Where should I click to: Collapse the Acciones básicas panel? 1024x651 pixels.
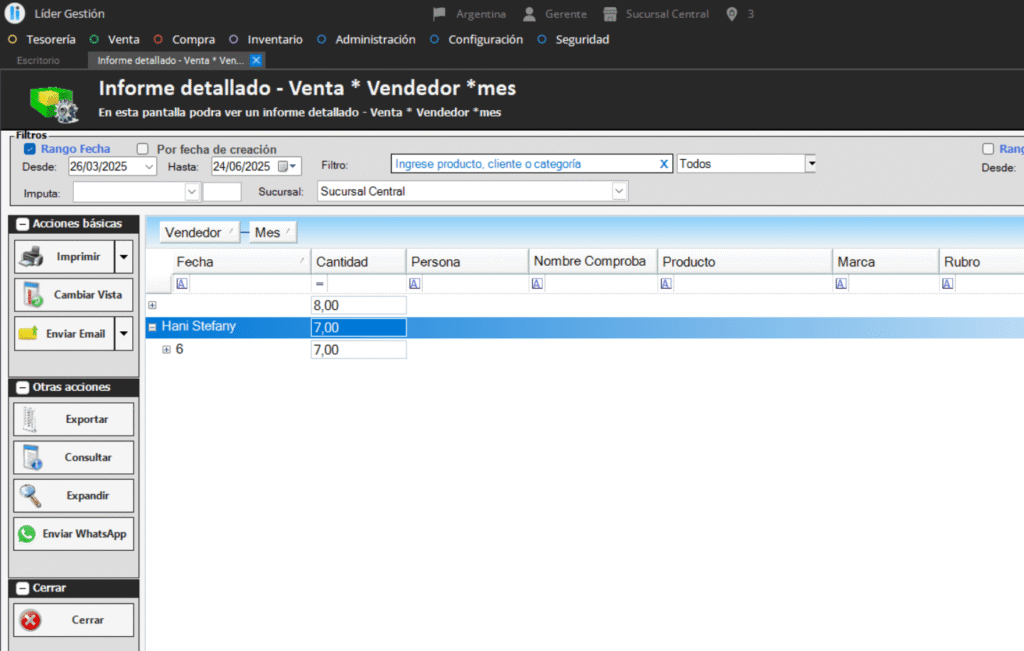[22, 224]
